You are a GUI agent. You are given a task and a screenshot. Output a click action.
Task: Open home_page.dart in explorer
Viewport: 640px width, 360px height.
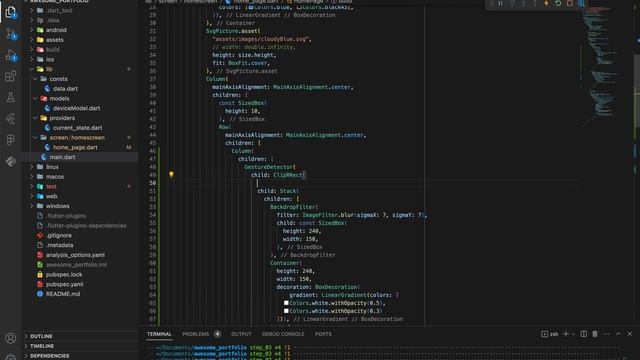tap(75, 147)
